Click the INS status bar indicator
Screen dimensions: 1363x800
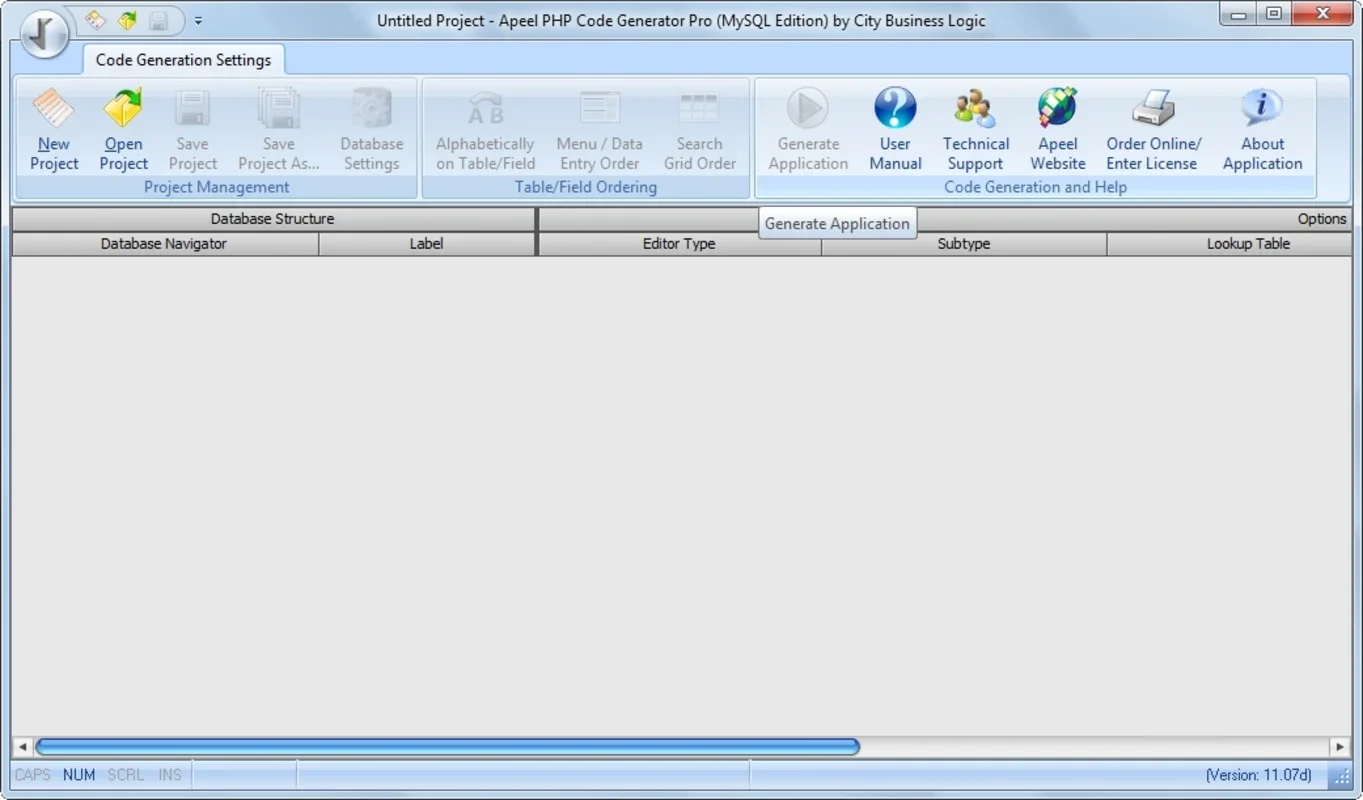(170, 775)
